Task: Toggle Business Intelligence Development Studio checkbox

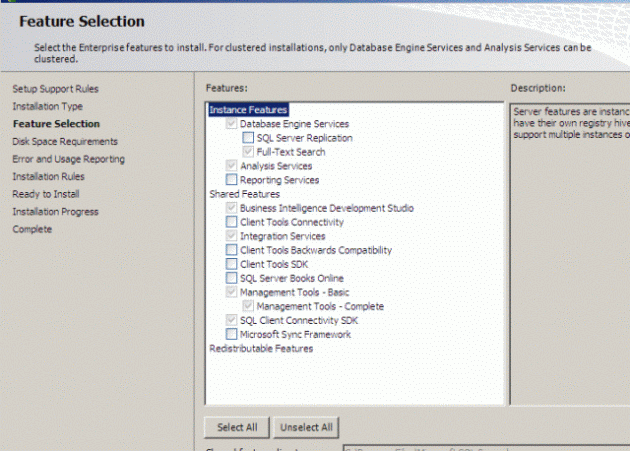Action: pyautogui.click(x=231, y=208)
